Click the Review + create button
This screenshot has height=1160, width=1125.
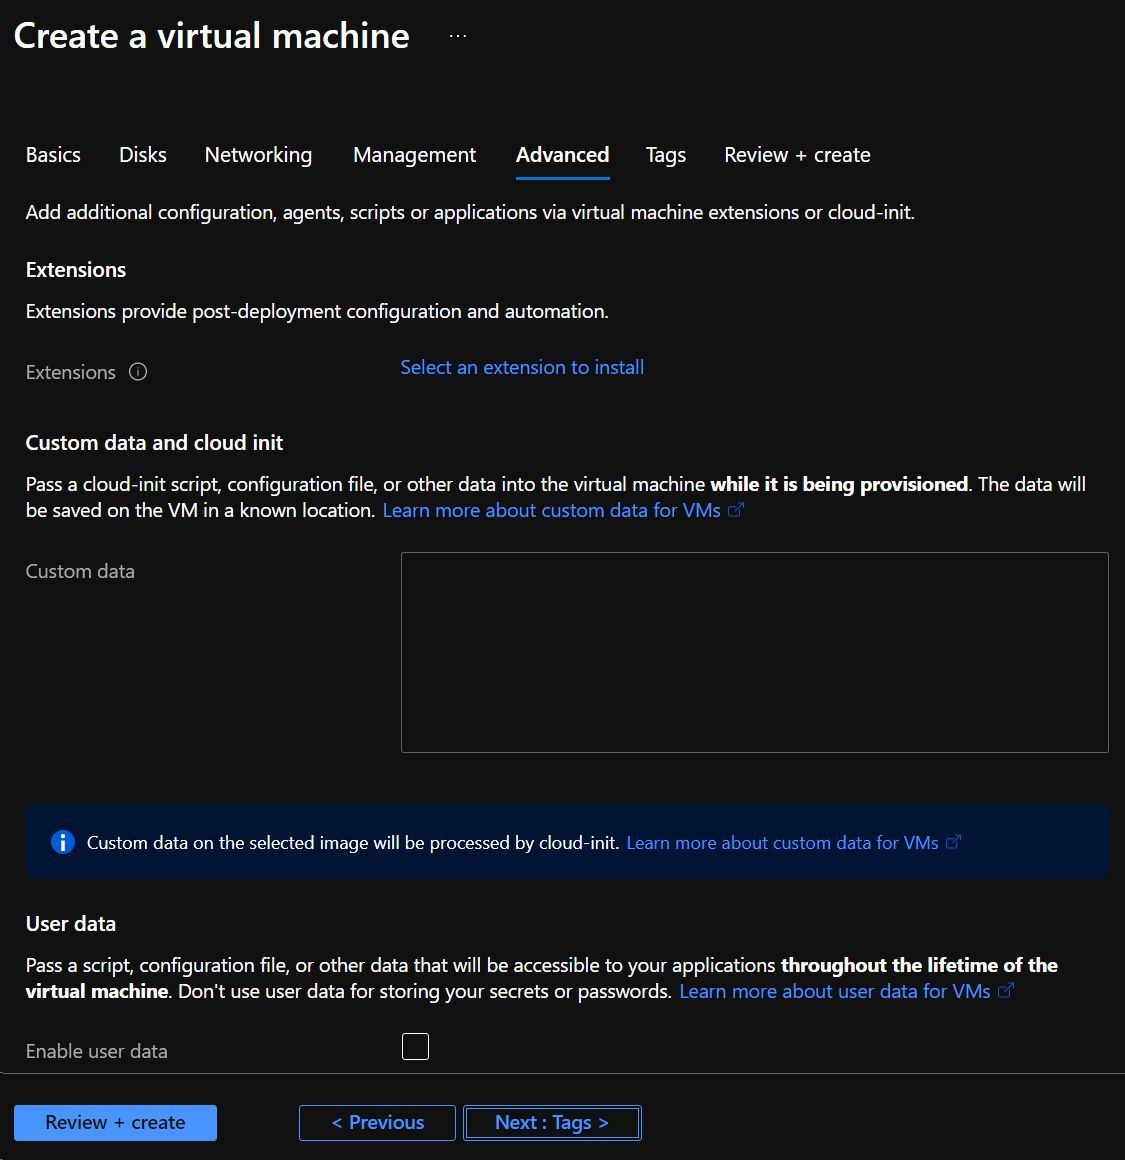tap(114, 1122)
